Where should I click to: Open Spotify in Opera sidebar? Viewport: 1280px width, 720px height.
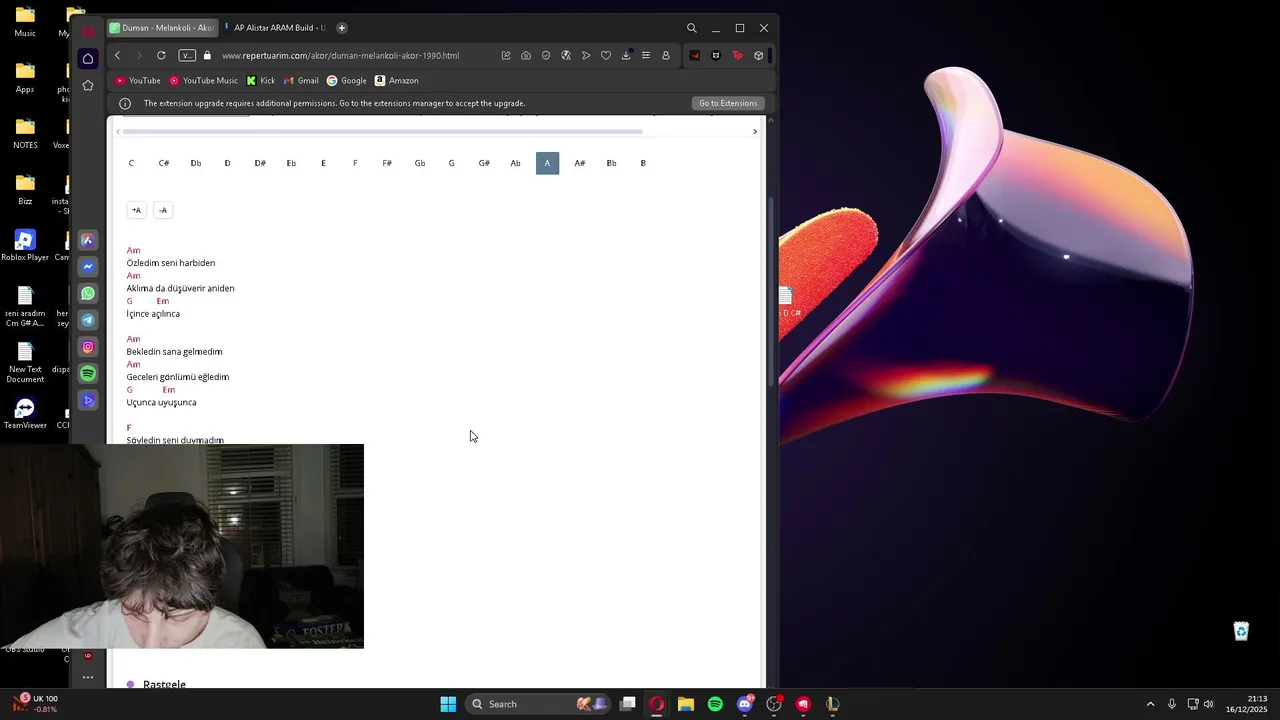(88, 373)
